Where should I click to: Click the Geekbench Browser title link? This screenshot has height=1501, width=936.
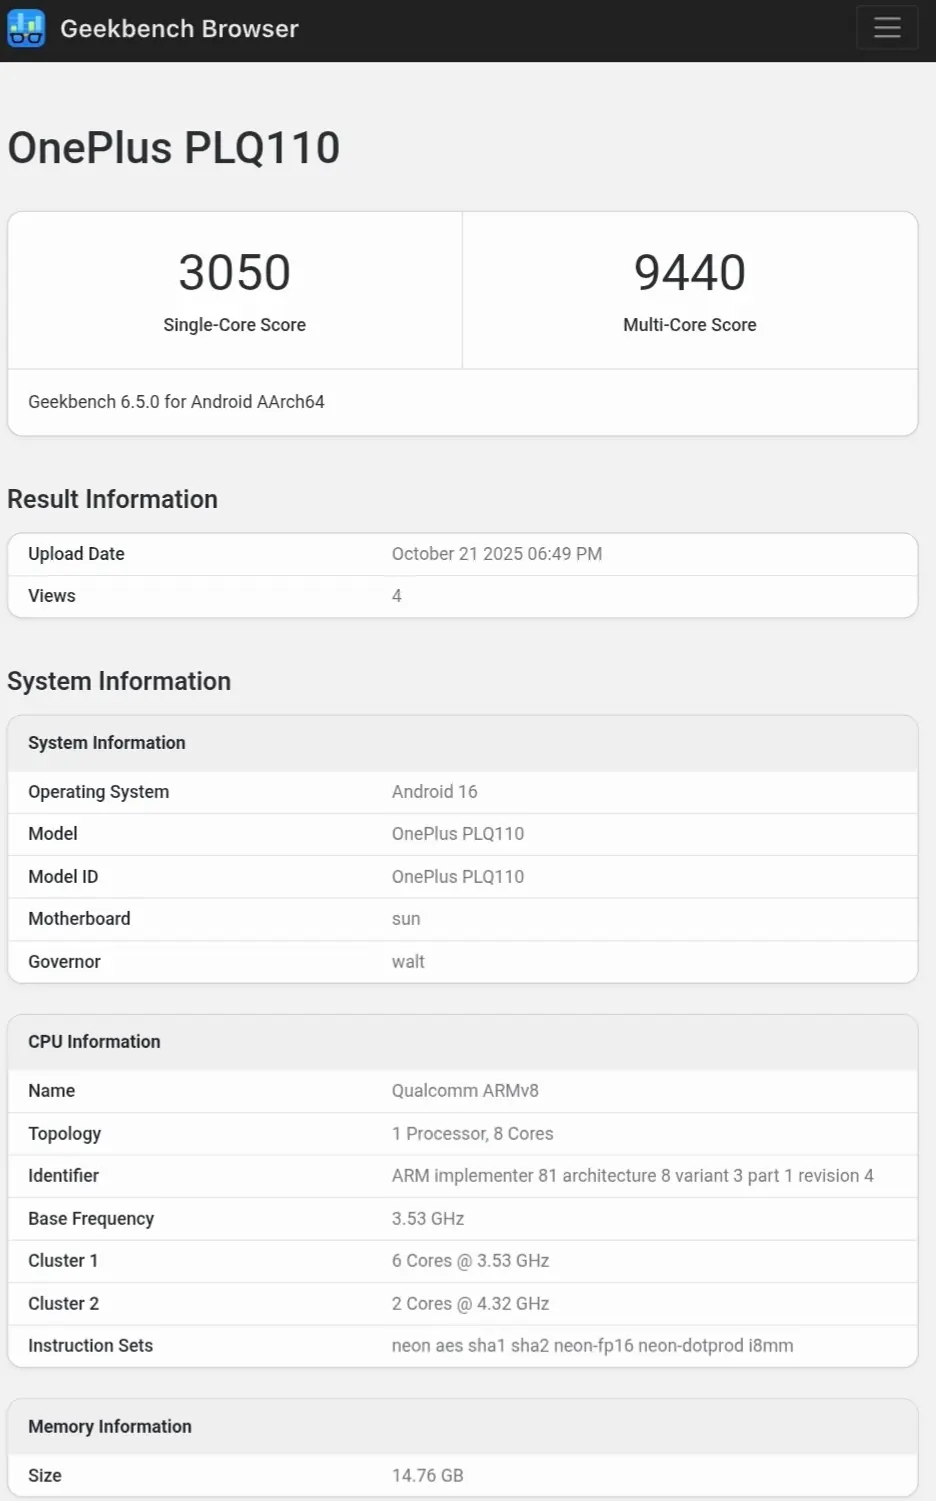[x=179, y=28]
